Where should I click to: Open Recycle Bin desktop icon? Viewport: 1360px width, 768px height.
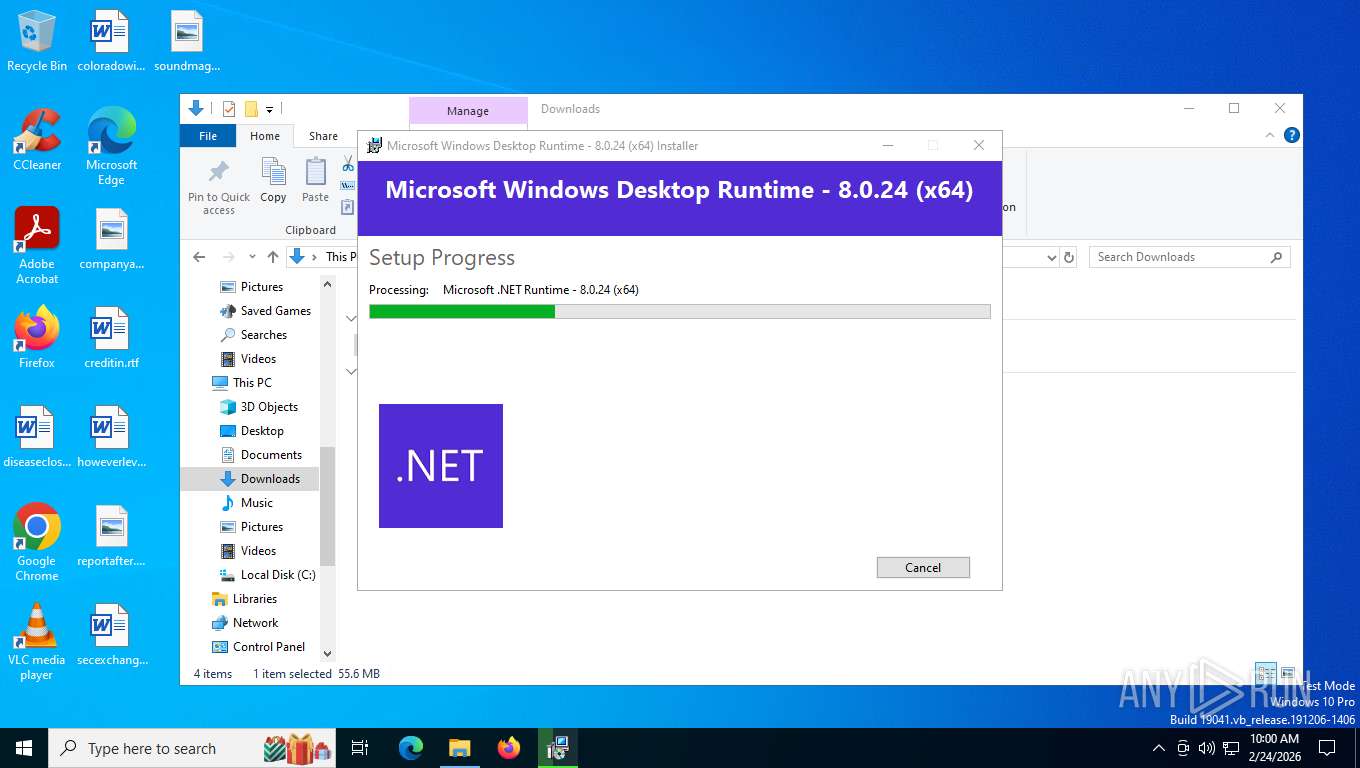coord(37,42)
